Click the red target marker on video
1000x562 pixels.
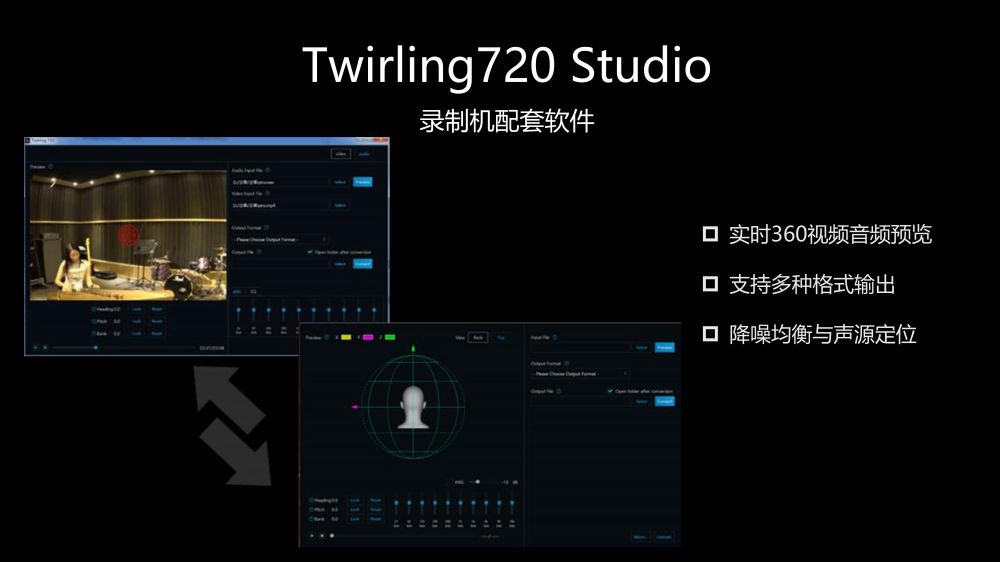tap(128, 234)
